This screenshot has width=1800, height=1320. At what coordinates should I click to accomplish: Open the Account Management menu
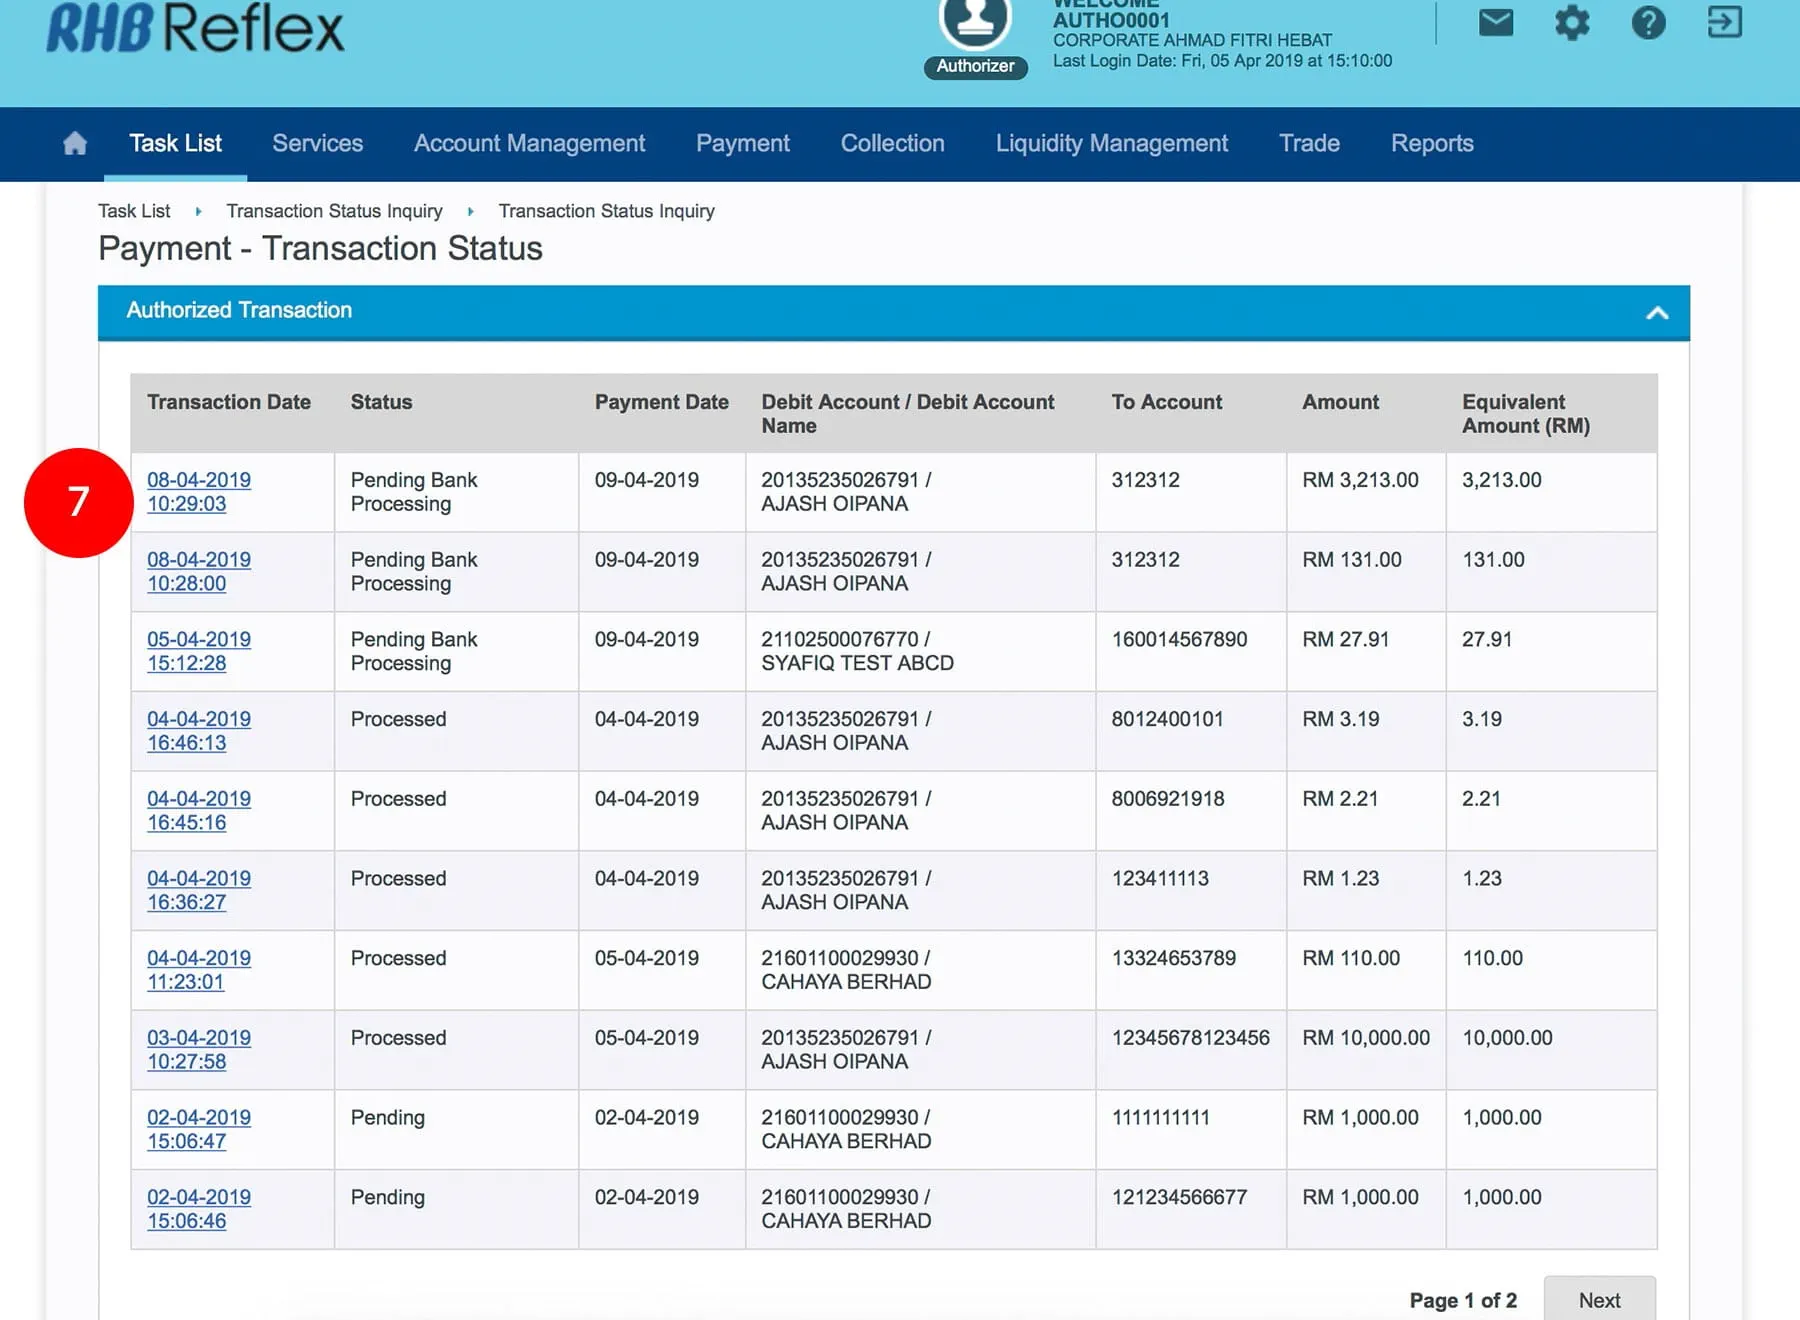coord(529,144)
